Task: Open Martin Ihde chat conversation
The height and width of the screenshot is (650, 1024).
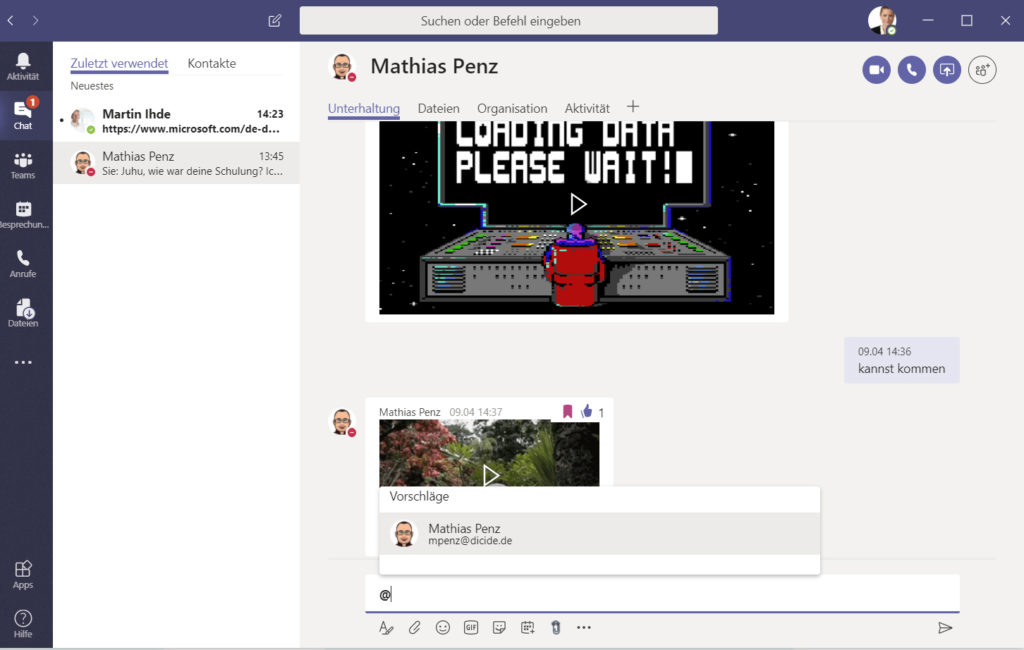Action: coord(176,121)
